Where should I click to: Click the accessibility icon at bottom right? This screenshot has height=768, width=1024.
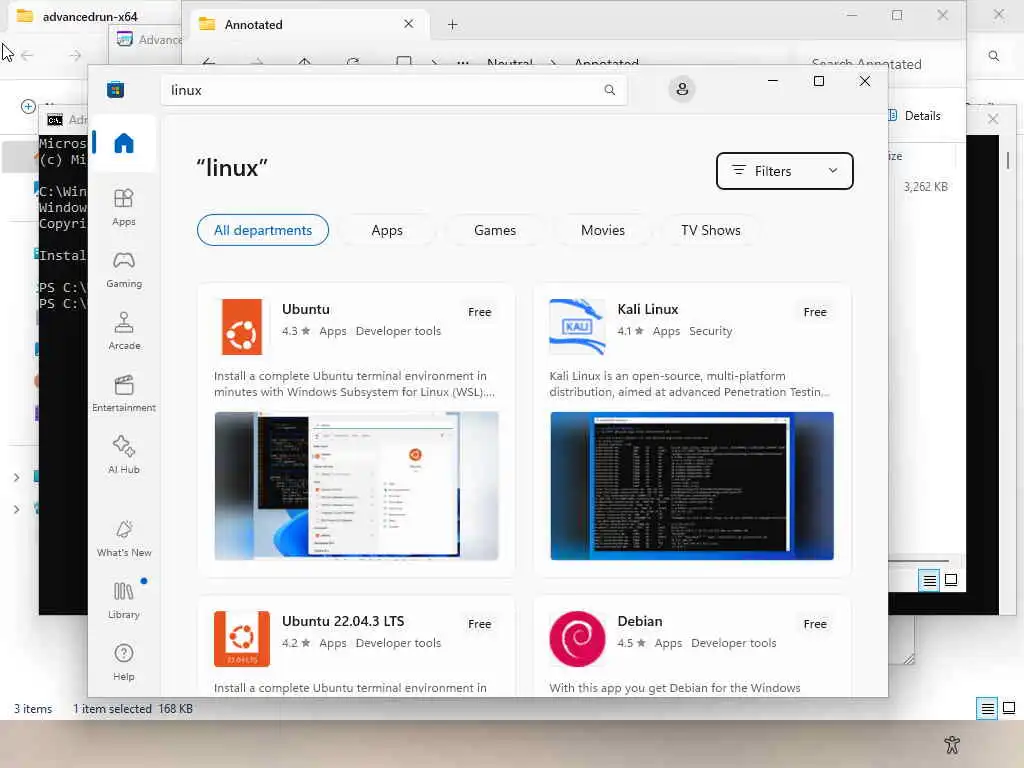click(952, 744)
